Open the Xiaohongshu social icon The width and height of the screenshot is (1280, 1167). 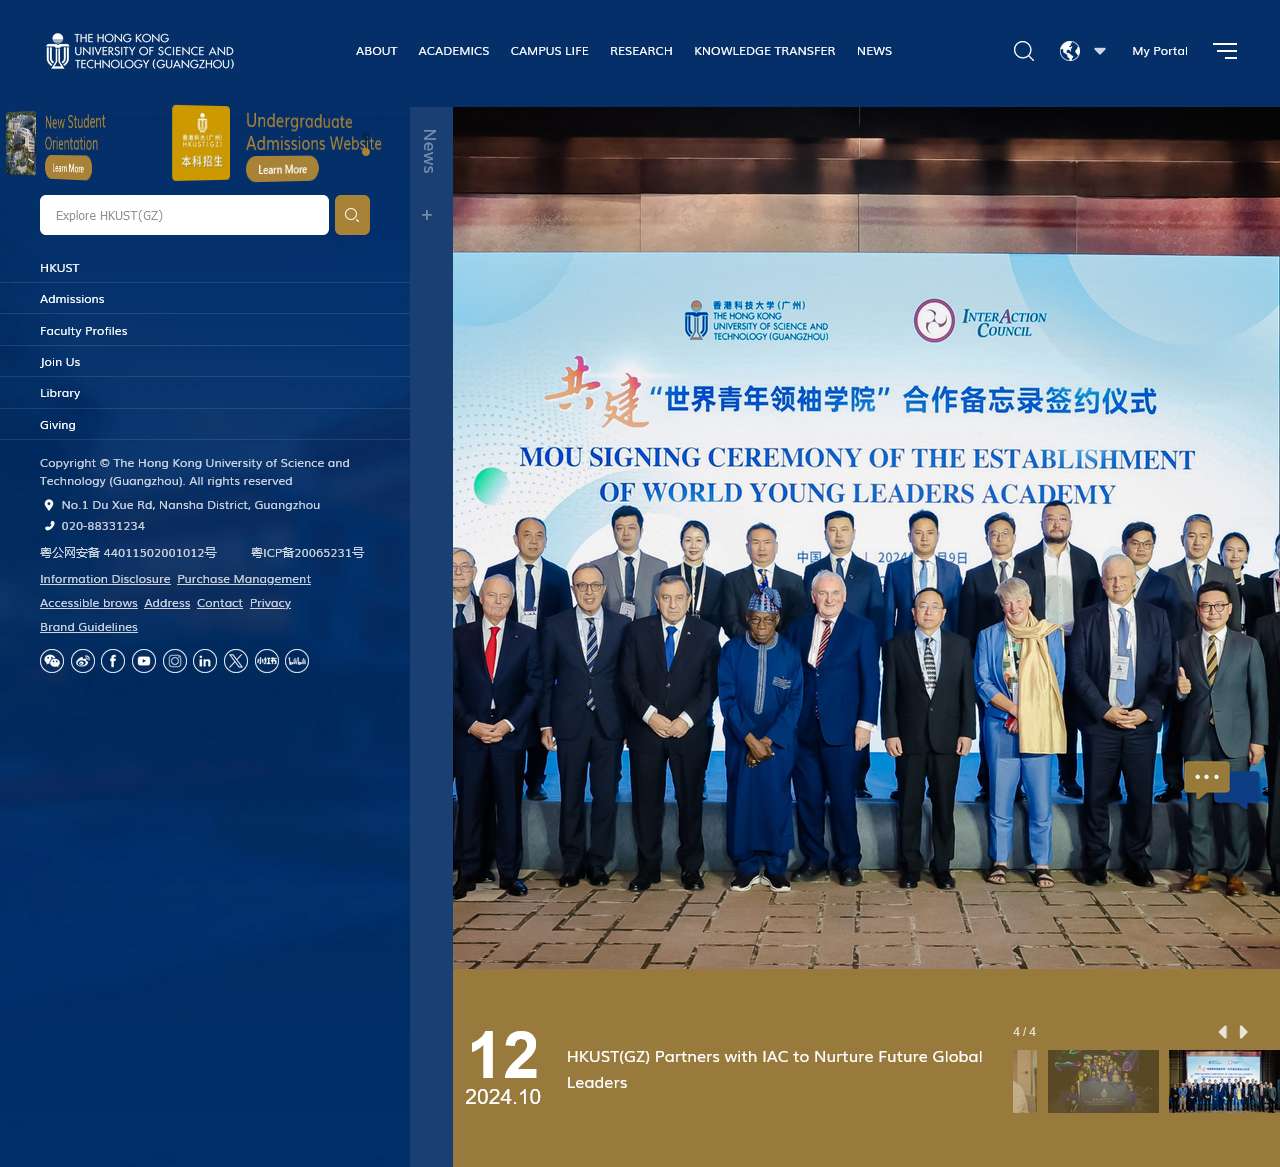267,661
